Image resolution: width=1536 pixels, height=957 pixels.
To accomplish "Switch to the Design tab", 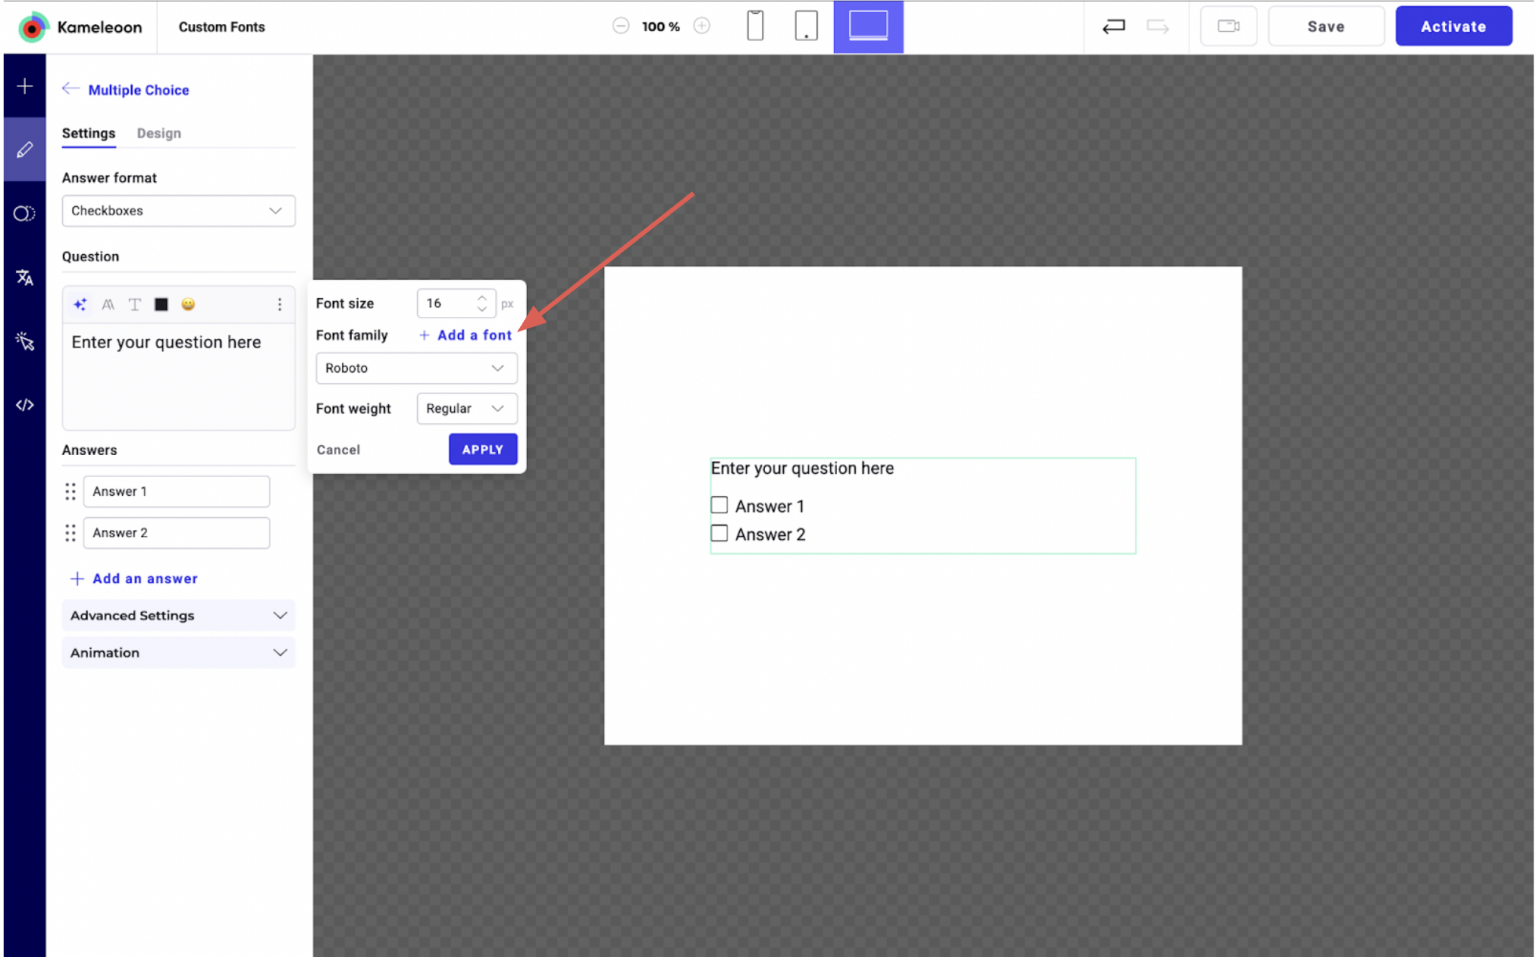I will click(159, 133).
